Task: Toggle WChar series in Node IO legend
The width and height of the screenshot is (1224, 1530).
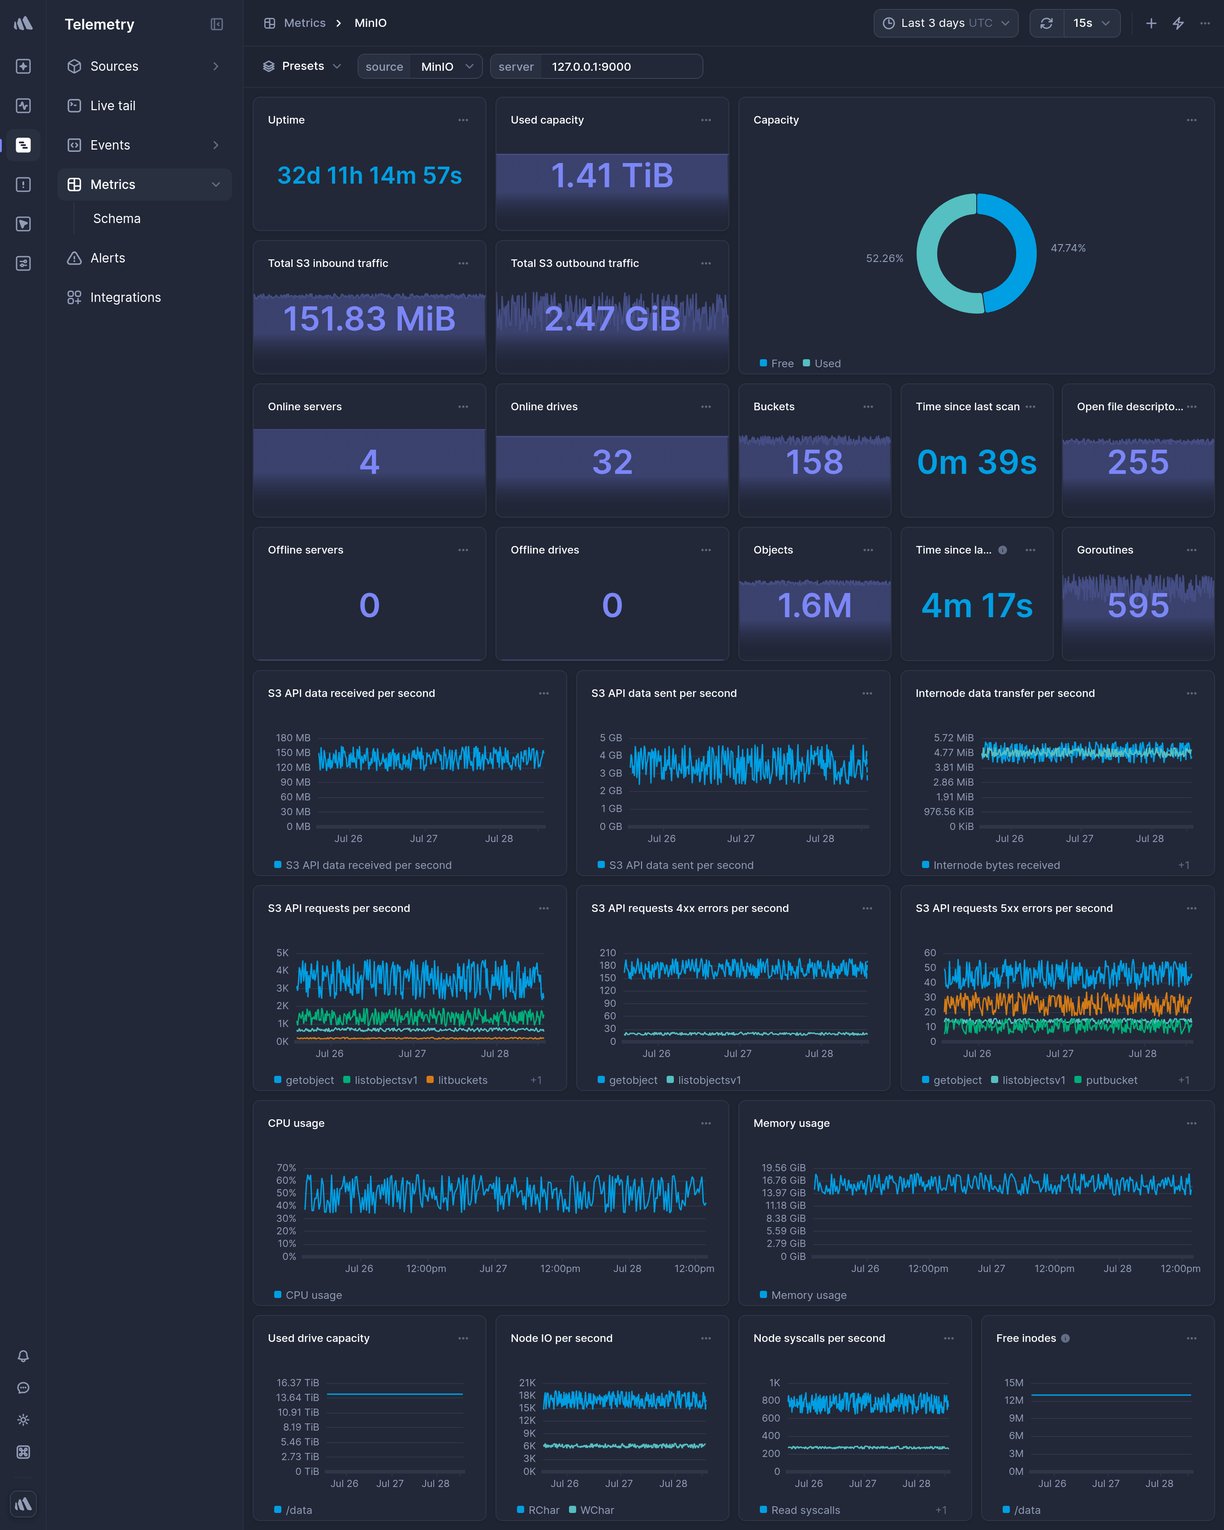Action: [x=591, y=1510]
